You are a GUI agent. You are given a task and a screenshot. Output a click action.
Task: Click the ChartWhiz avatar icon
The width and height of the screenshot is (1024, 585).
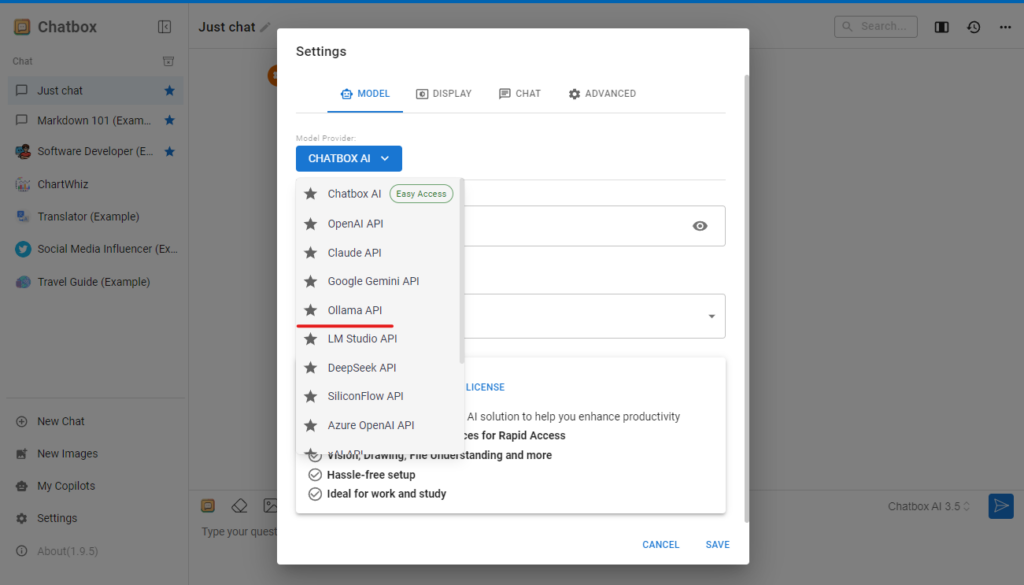[x=23, y=184]
